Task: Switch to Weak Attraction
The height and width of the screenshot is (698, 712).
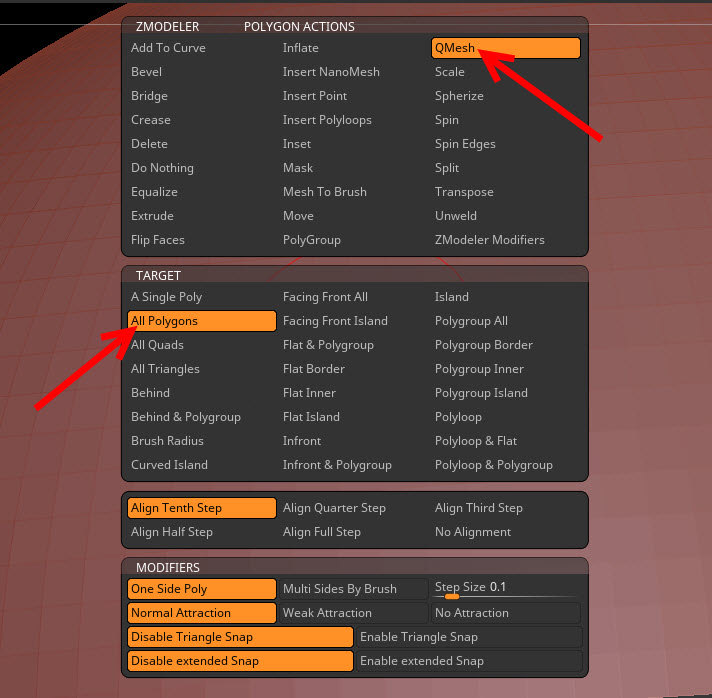Action: pos(353,613)
